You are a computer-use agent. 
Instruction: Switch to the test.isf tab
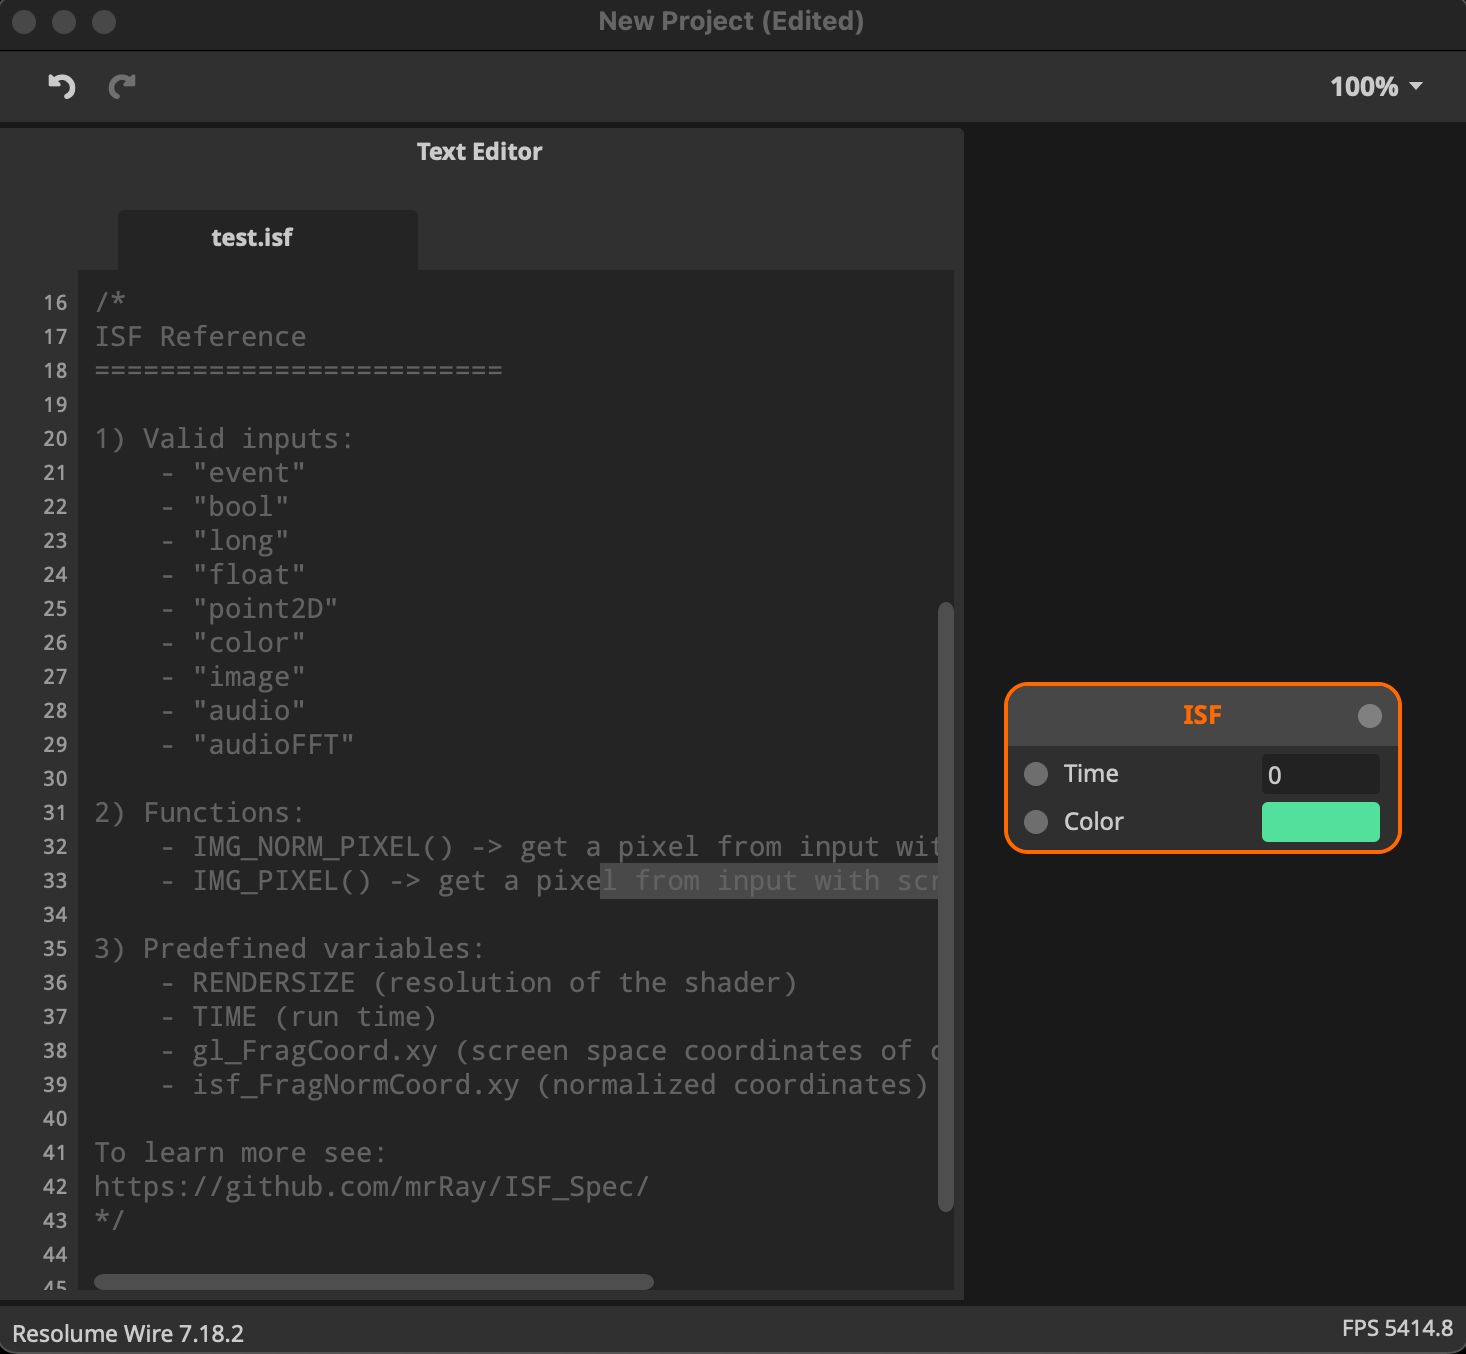pyautogui.click(x=252, y=238)
